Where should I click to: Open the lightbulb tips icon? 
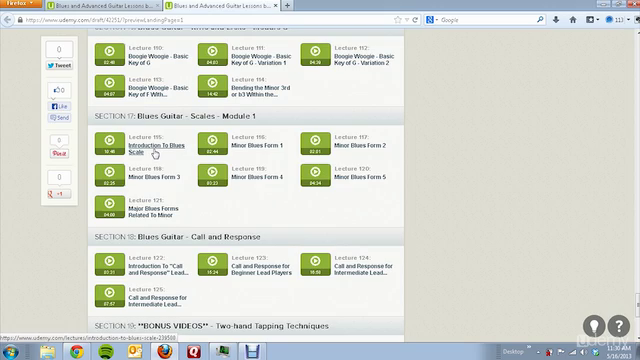coord(594,325)
